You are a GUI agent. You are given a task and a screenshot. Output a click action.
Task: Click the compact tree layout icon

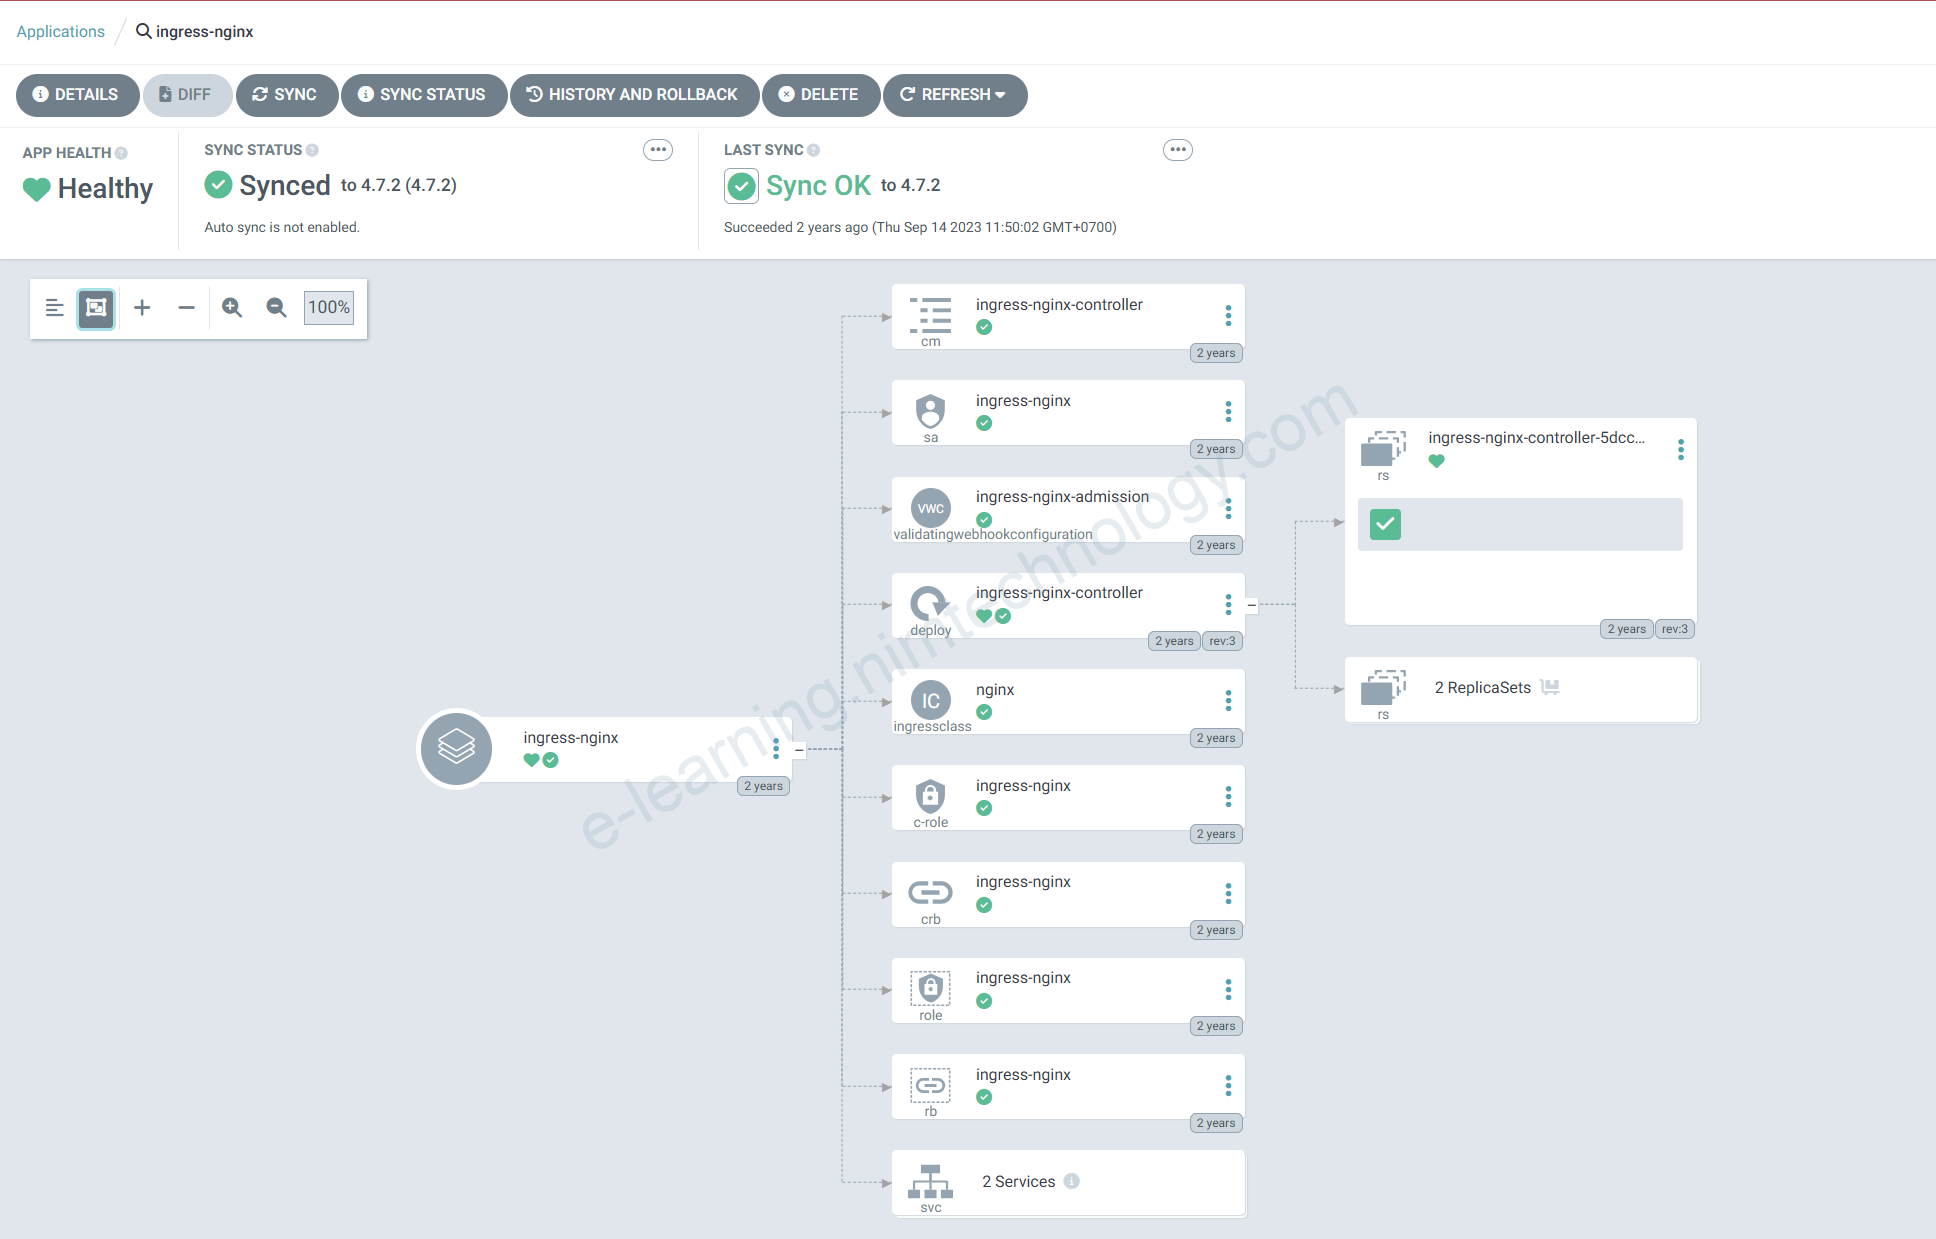click(x=55, y=308)
